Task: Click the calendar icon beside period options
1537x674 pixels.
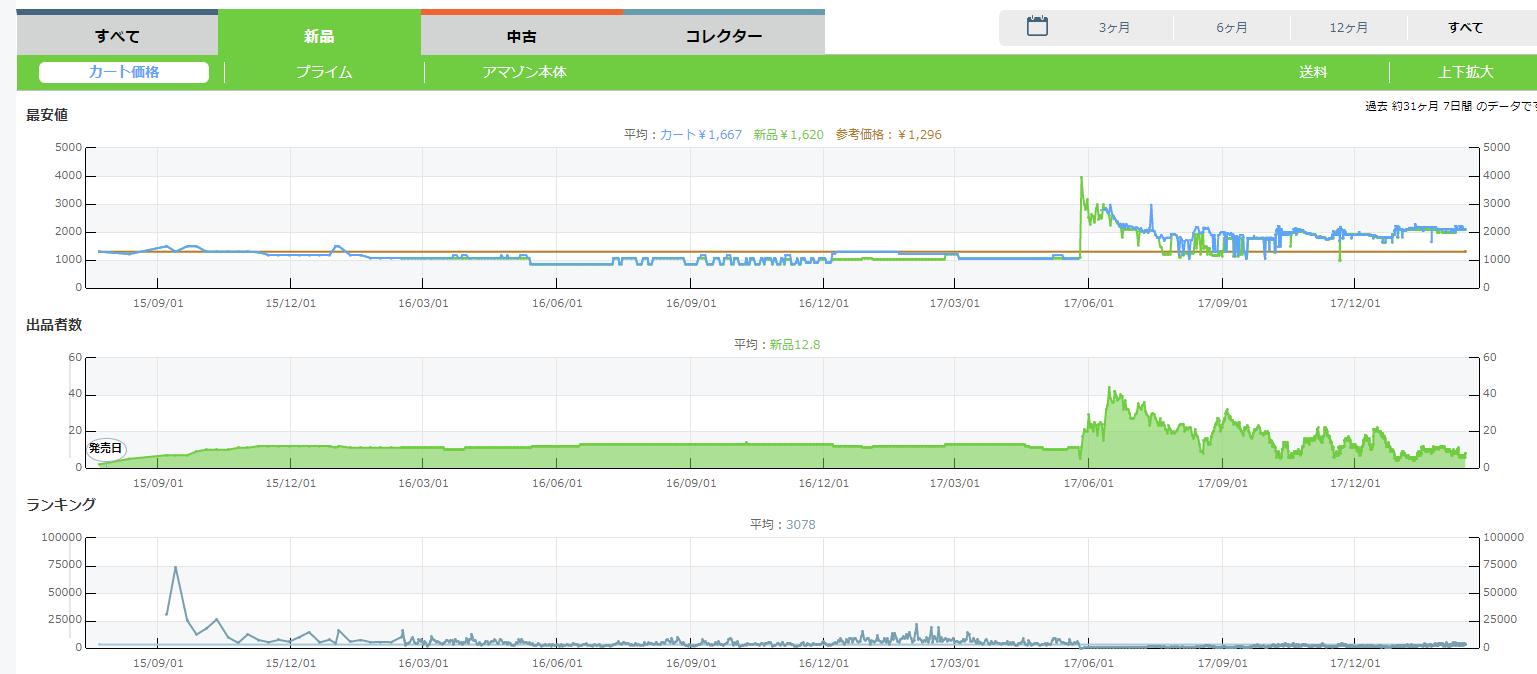Action: point(1037,27)
